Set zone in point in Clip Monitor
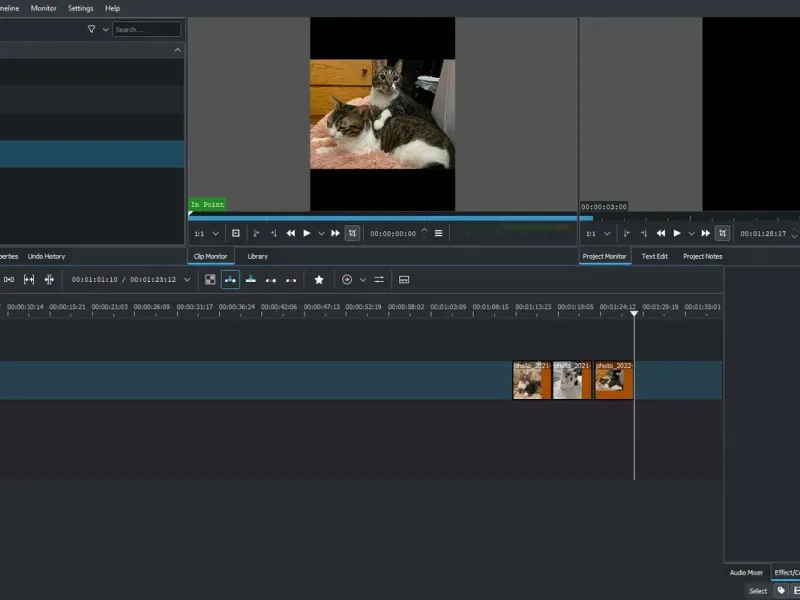This screenshot has height=600, width=800. click(257, 233)
